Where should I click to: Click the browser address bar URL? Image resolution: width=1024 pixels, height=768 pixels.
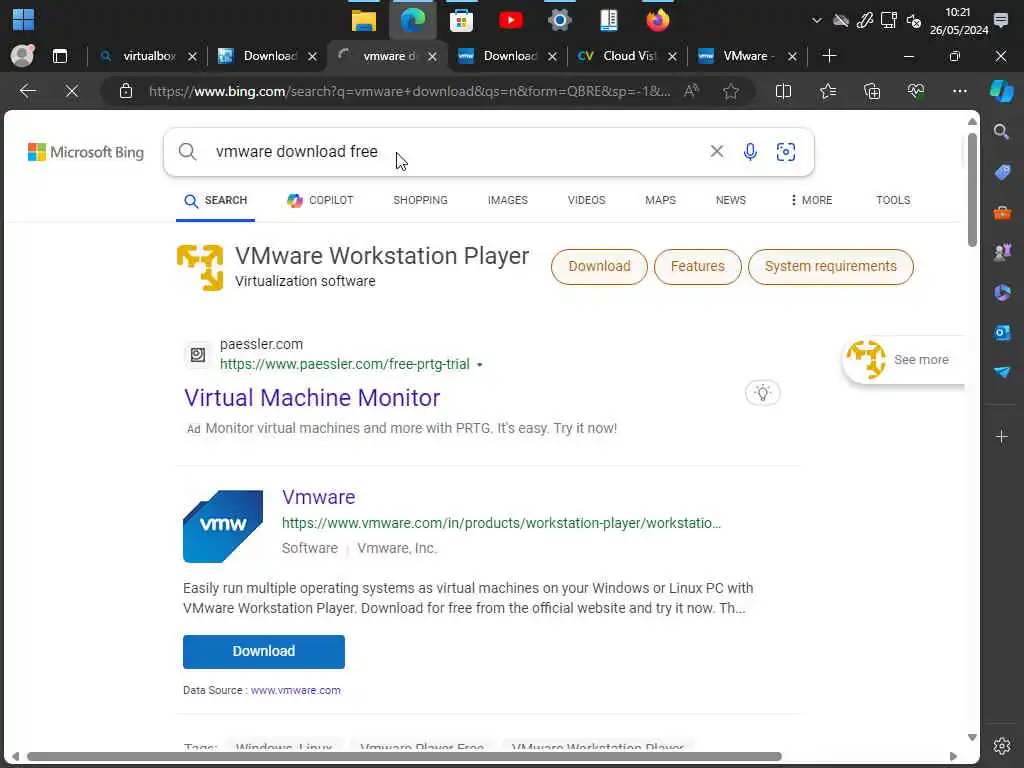409,91
